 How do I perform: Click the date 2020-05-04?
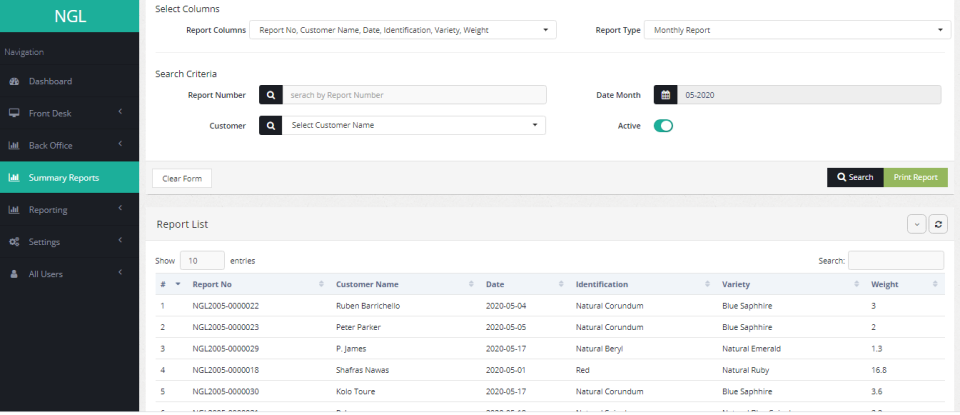(505, 306)
